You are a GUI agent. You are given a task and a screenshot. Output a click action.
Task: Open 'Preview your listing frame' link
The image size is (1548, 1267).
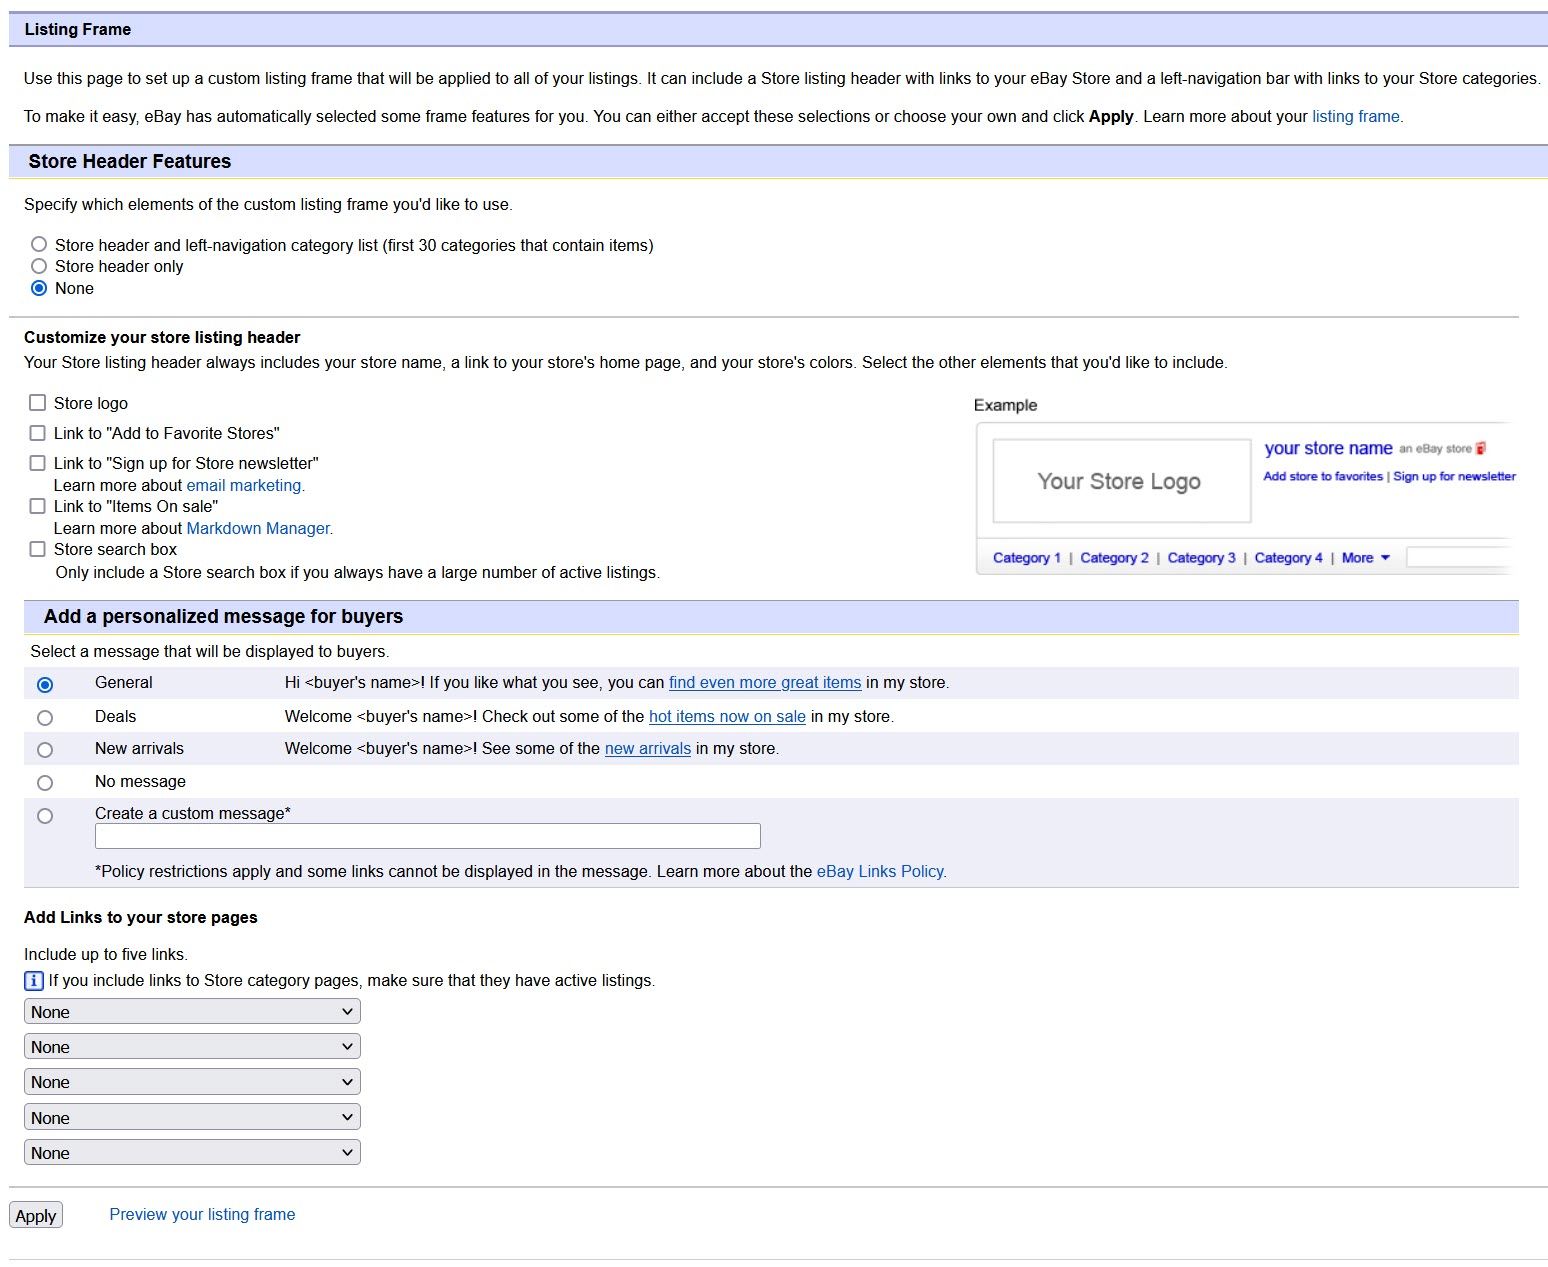202,1214
